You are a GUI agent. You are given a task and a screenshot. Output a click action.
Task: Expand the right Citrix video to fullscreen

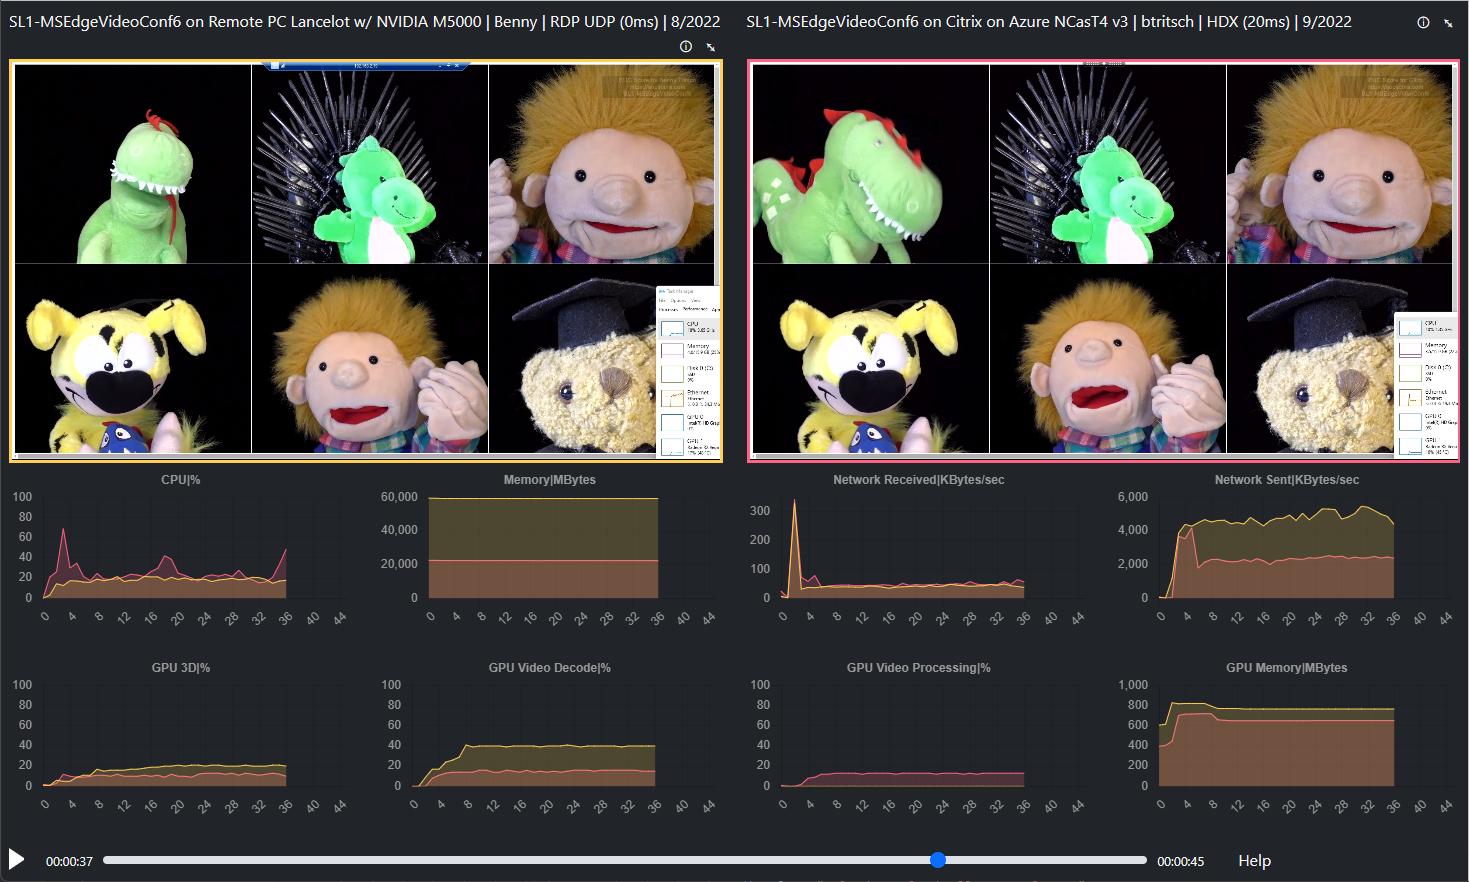click(1448, 23)
